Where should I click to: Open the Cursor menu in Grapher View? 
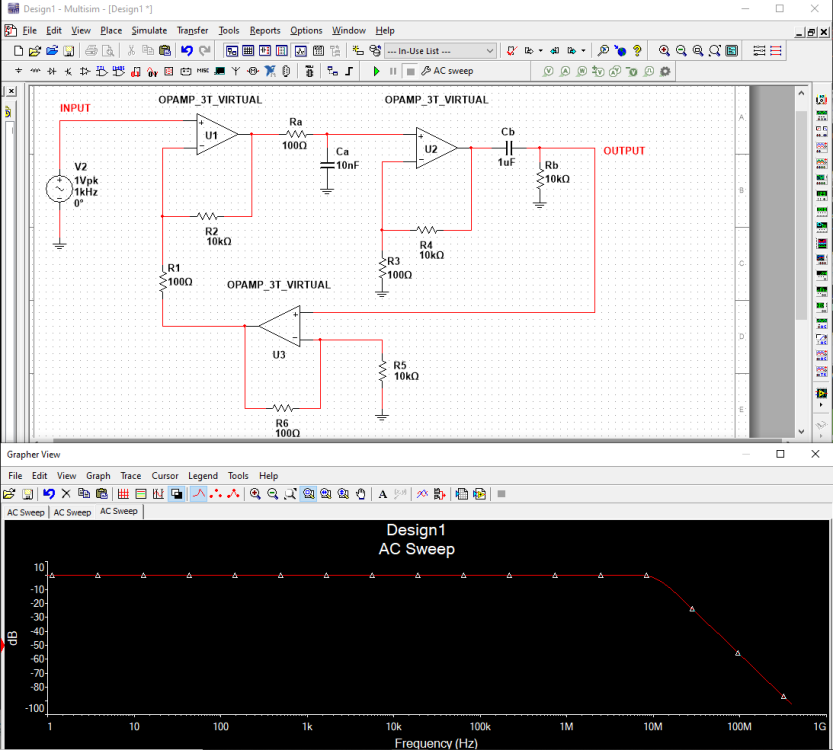click(x=165, y=476)
